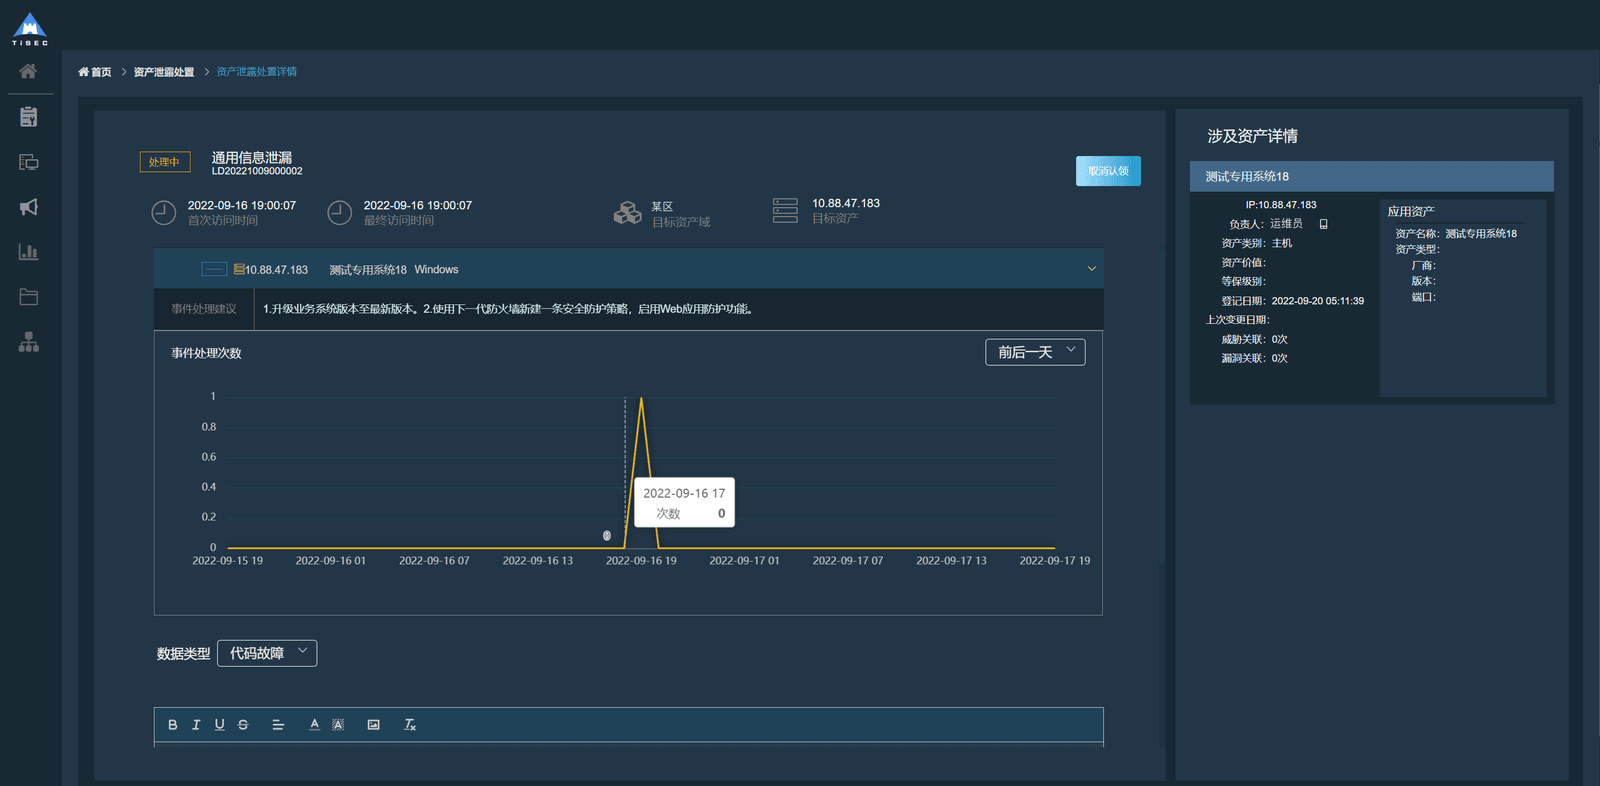Image resolution: width=1600 pixels, height=786 pixels.
Task: Open the 代码故障 data type dropdown
Action: click(x=267, y=653)
